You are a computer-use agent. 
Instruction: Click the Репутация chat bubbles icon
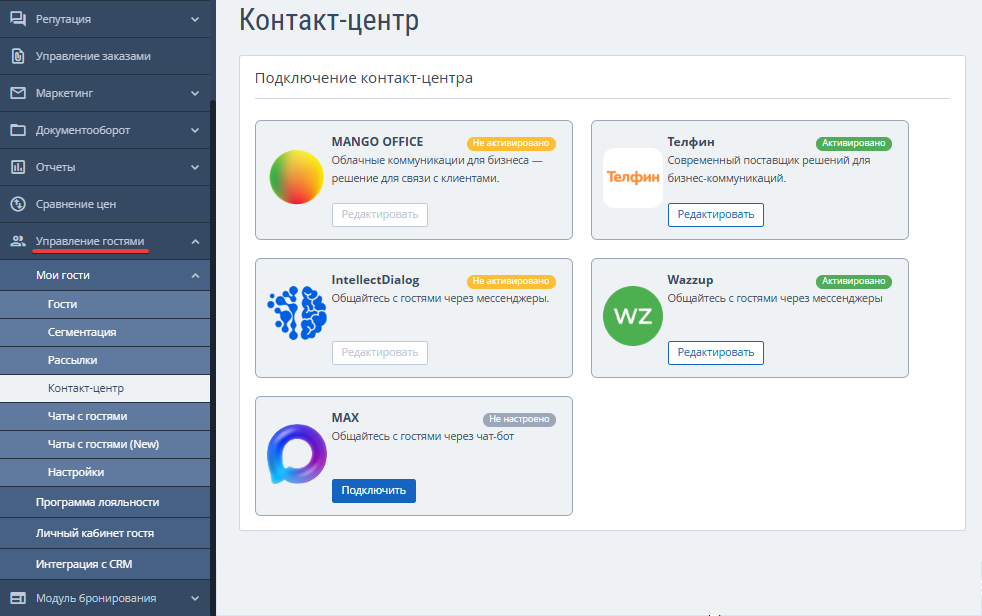pyautogui.click(x=18, y=19)
